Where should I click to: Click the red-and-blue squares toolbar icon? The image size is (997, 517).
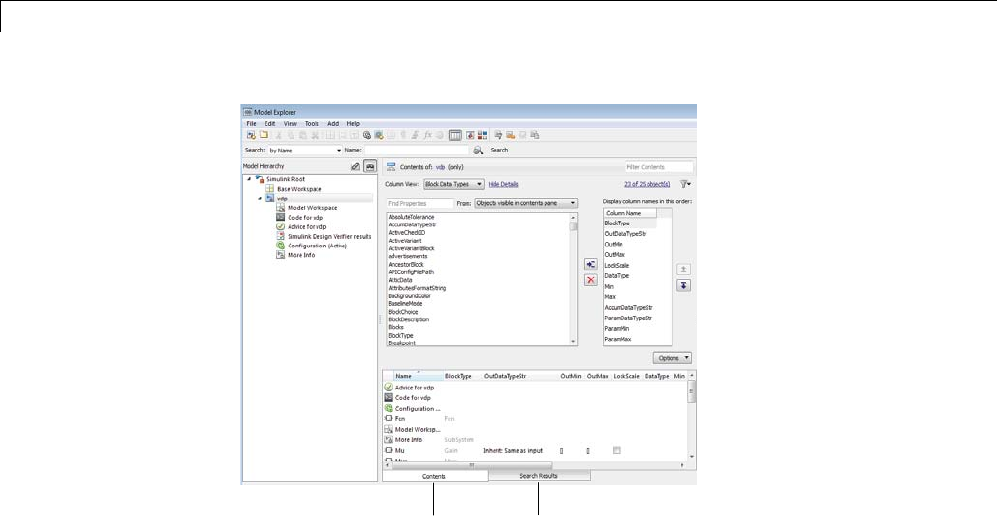pyautogui.click(x=483, y=135)
